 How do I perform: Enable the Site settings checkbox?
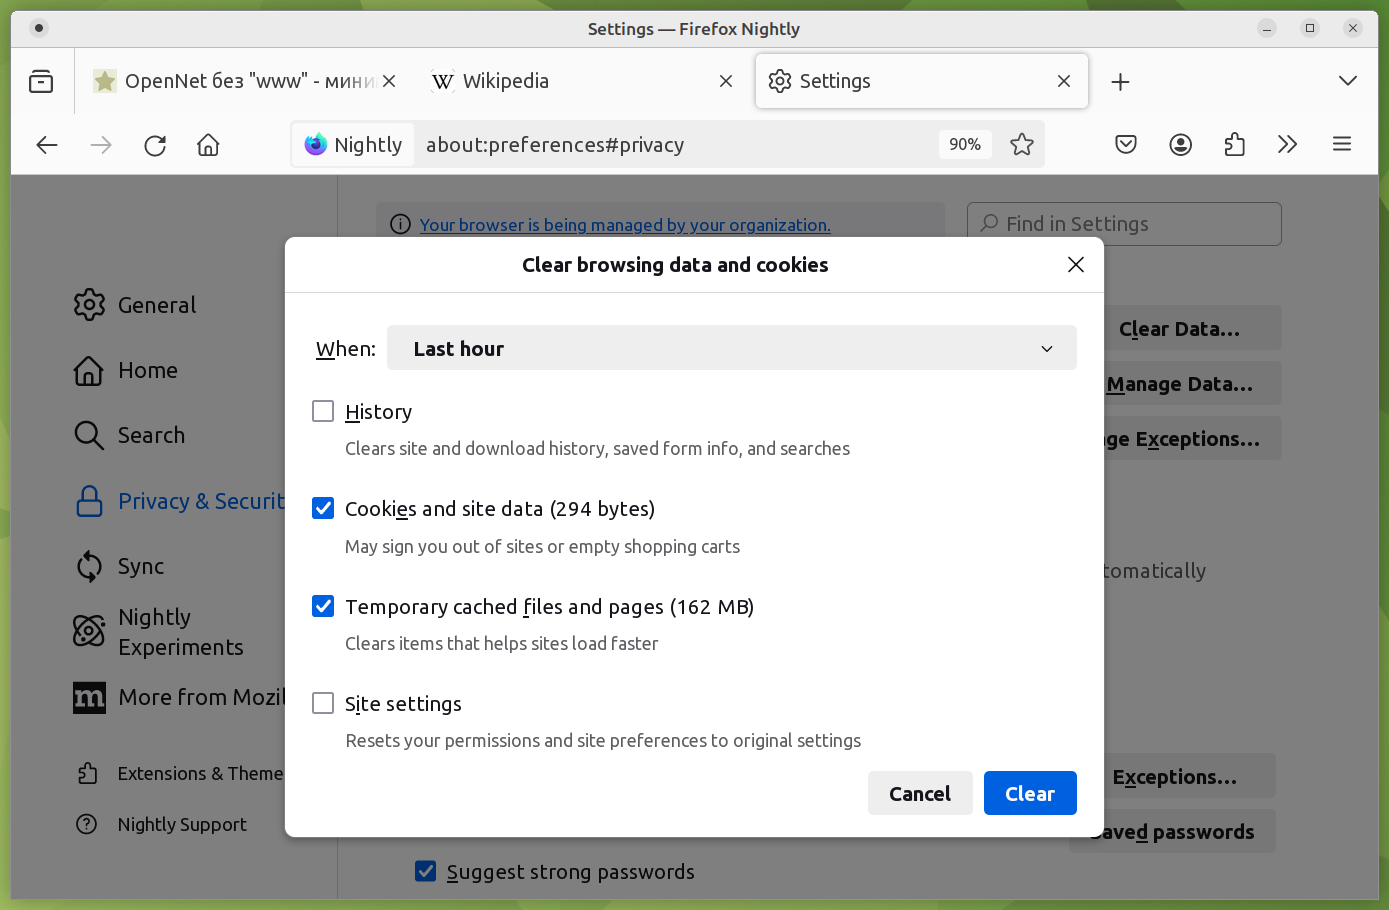(x=323, y=703)
